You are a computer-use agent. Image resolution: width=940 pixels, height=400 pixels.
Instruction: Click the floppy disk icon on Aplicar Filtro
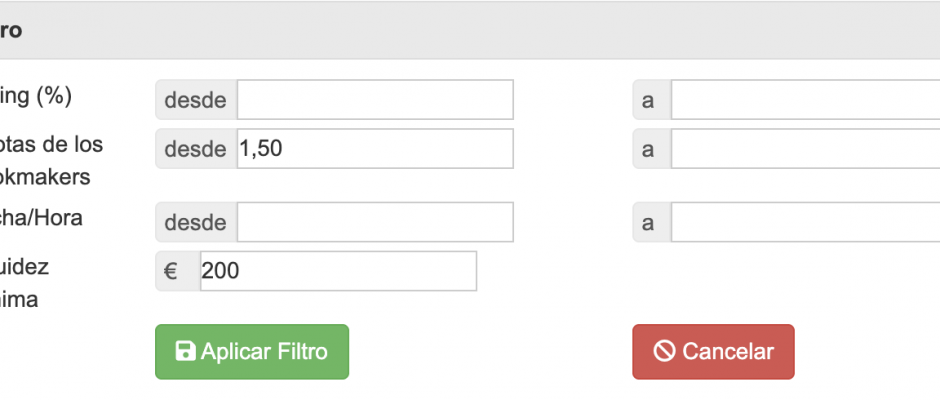(x=185, y=351)
